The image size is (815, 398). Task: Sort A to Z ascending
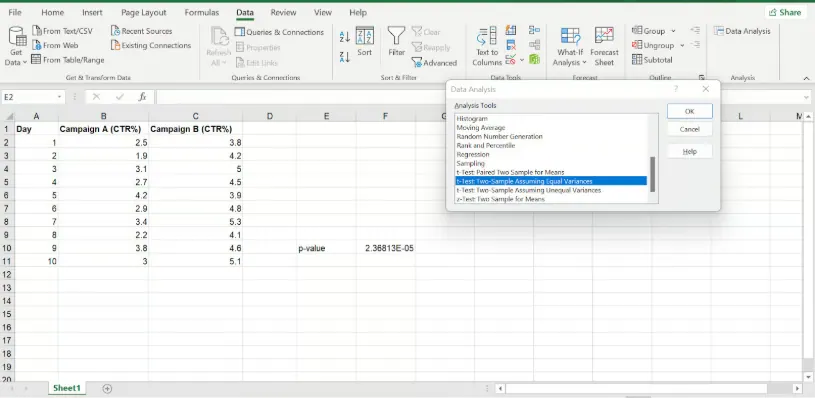(345, 37)
